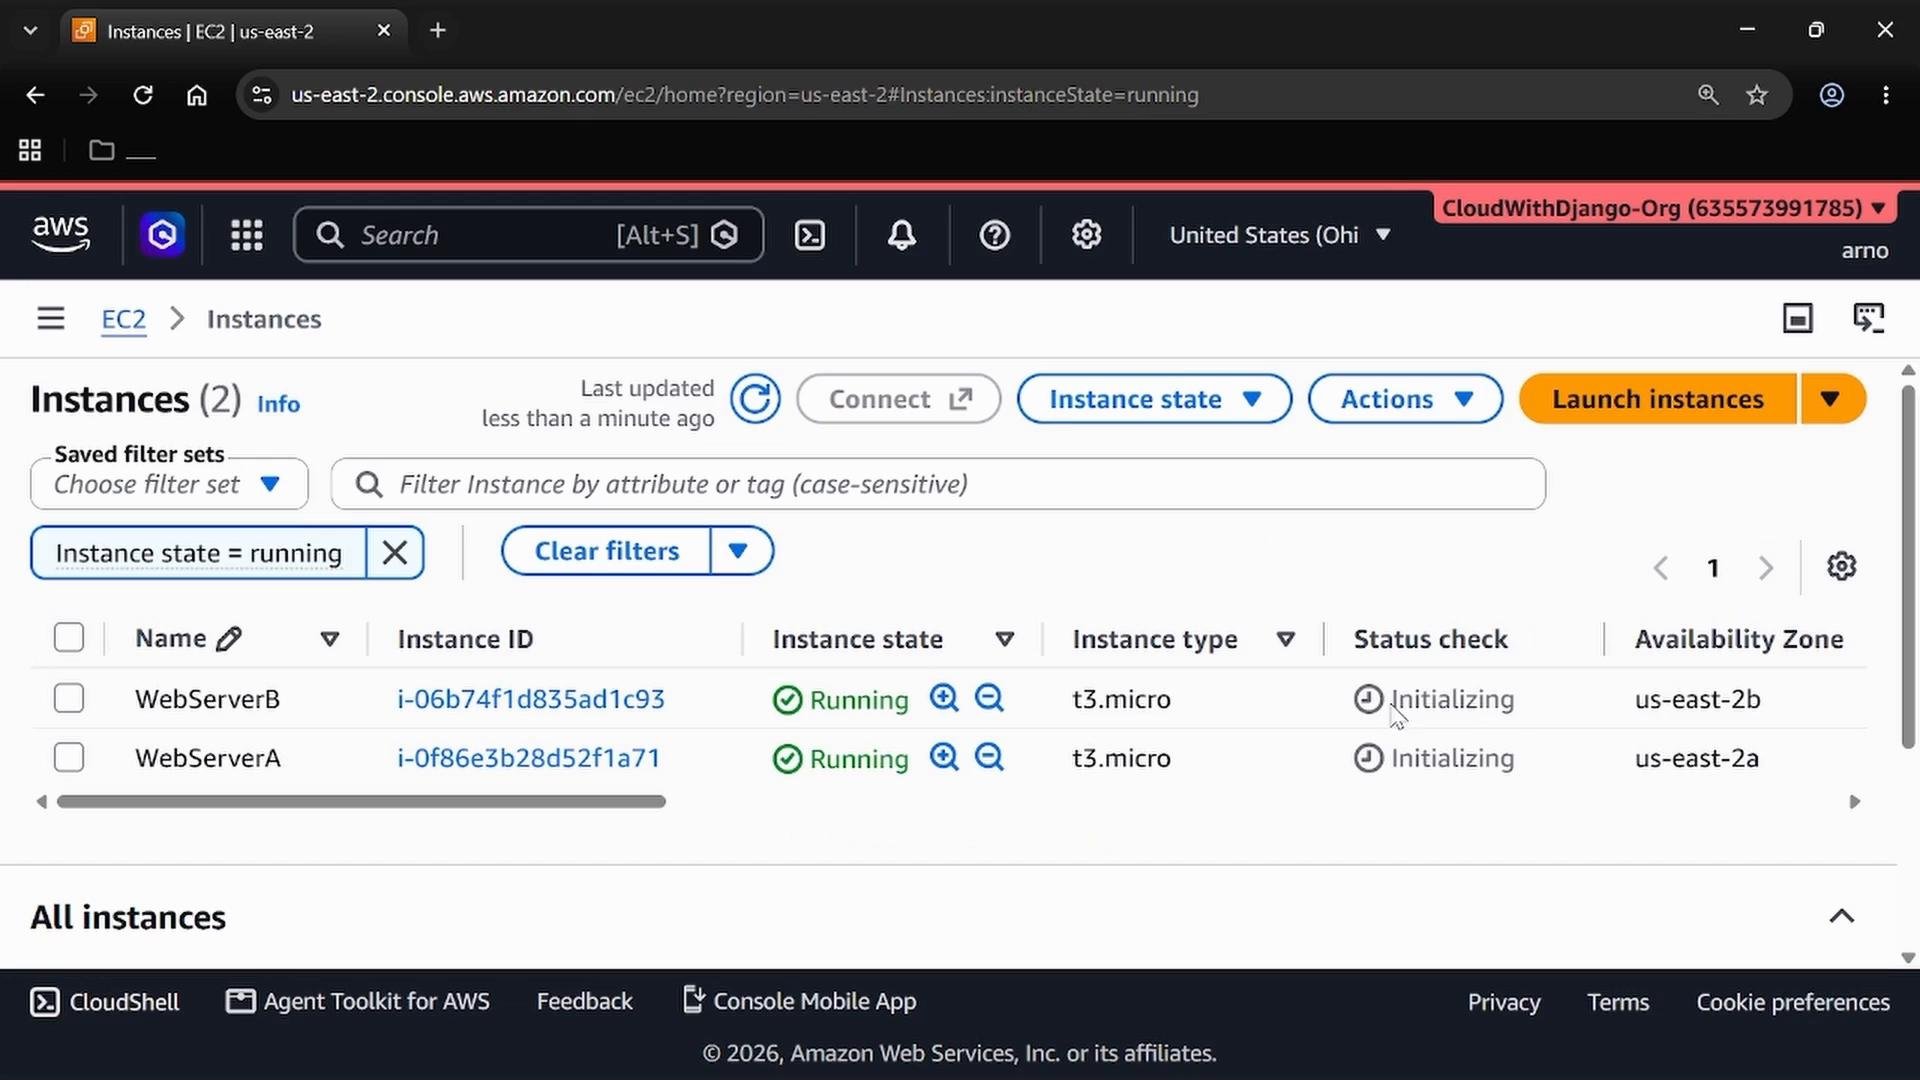Zoom out filter on WebServerA running state
1920x1080 pixels.
989,757
